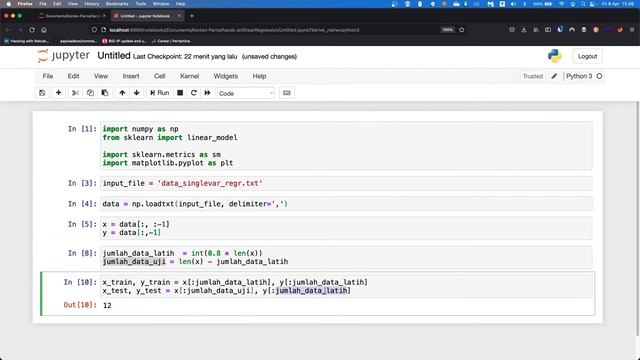Click into the x = data[:, :-1] cell

pos(346,228)
